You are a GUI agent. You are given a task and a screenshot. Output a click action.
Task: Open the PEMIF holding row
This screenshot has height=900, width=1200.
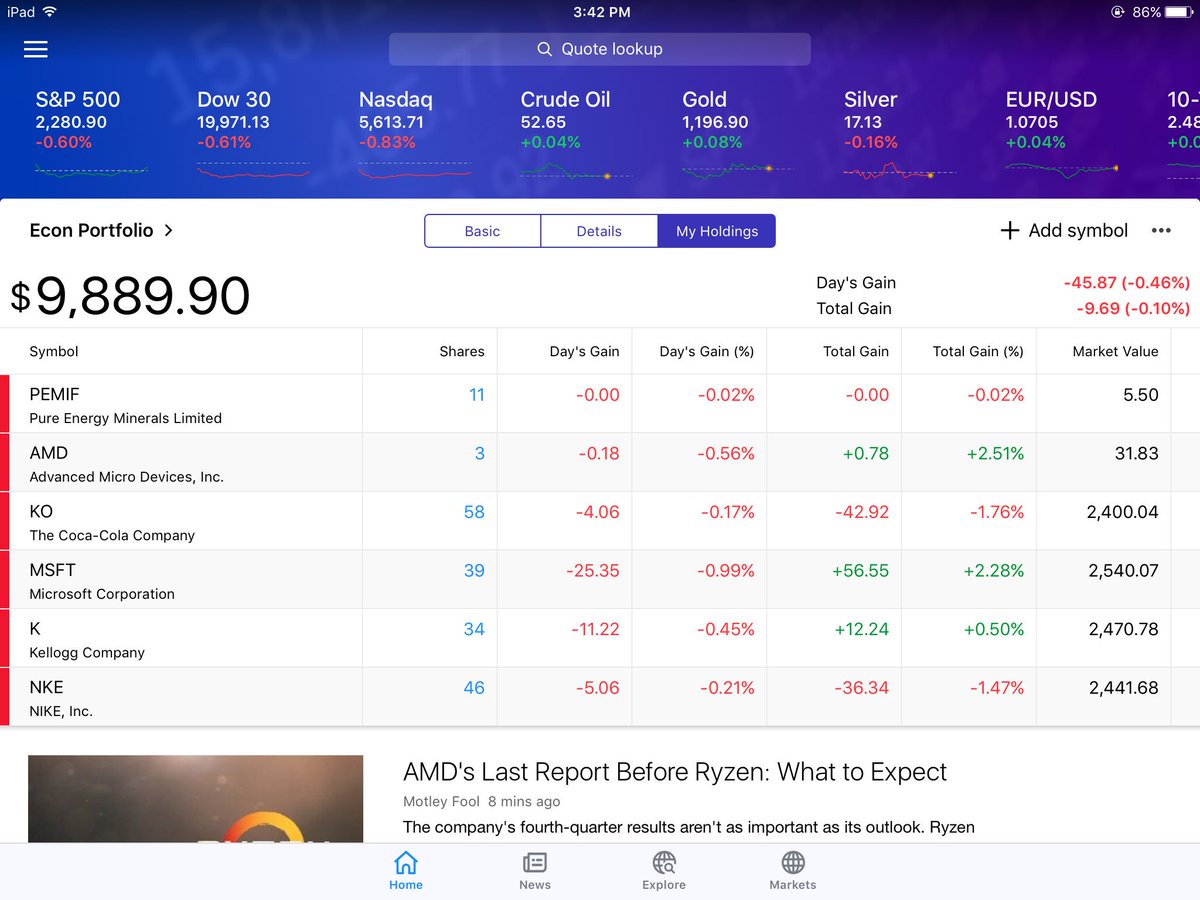tap(600, 404)
